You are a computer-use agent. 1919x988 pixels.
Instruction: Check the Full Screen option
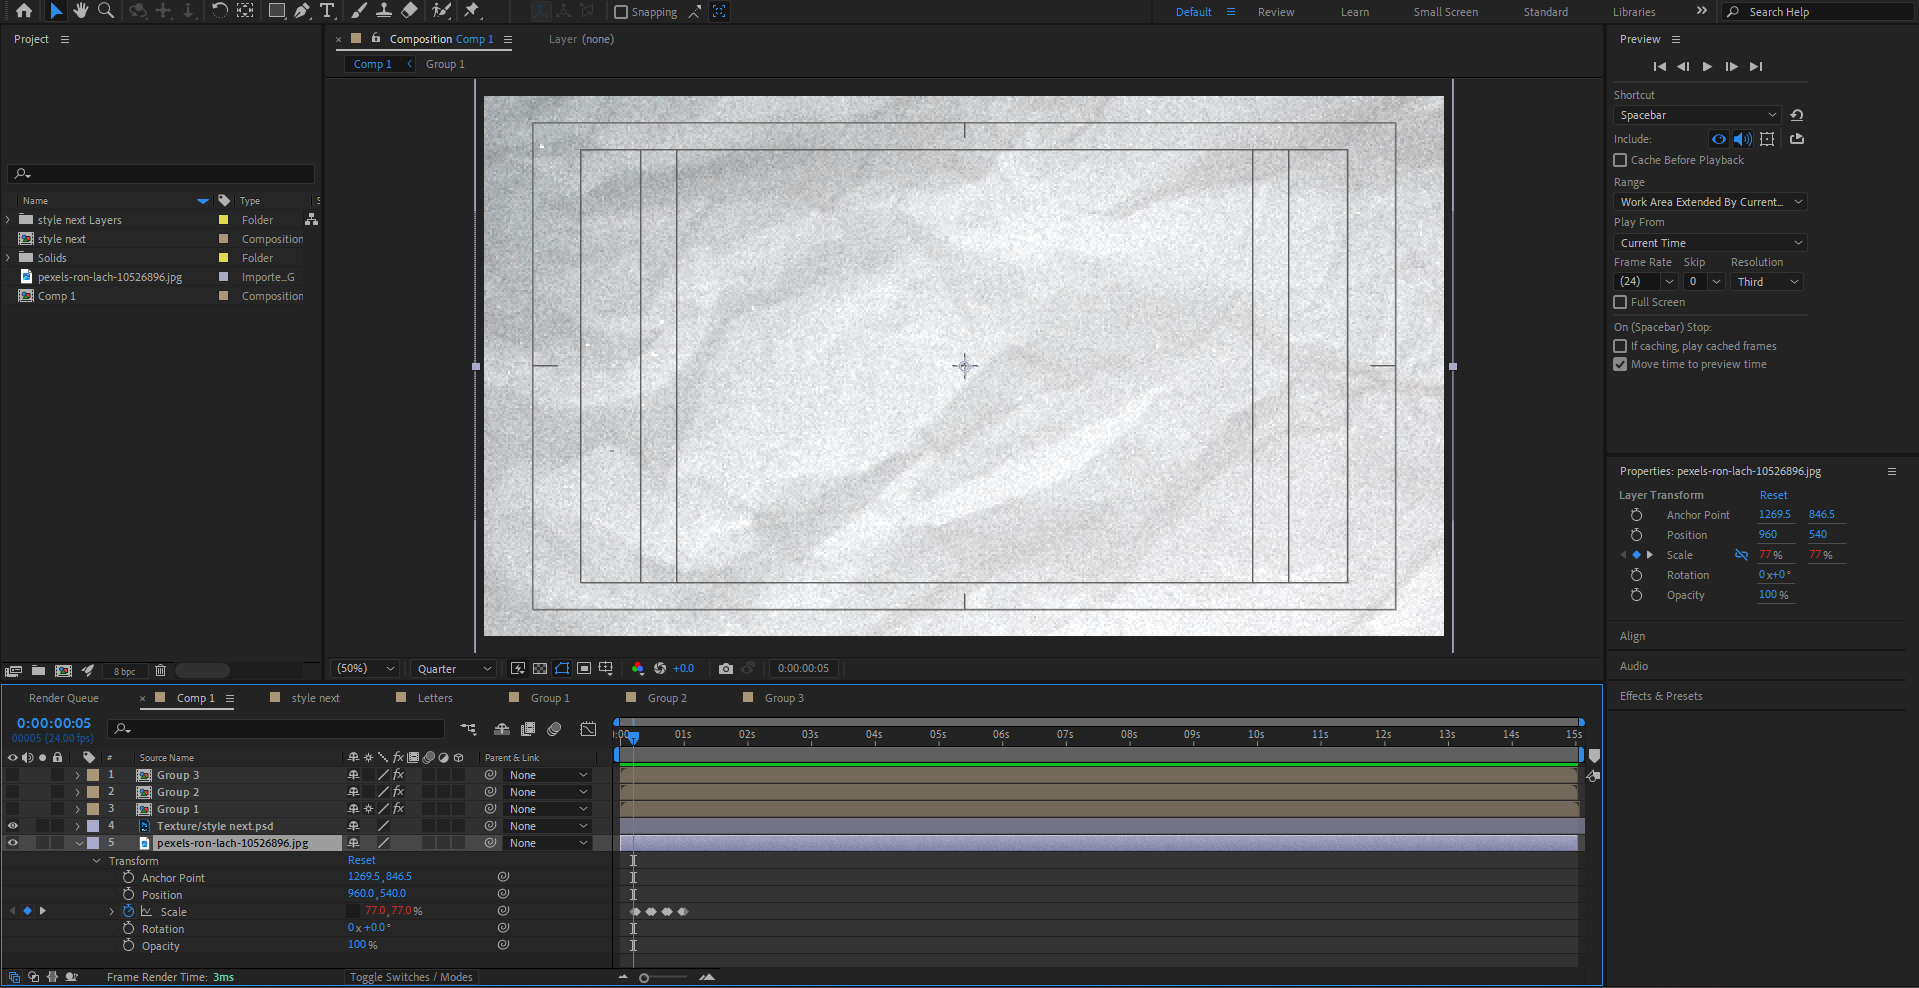1620,302
